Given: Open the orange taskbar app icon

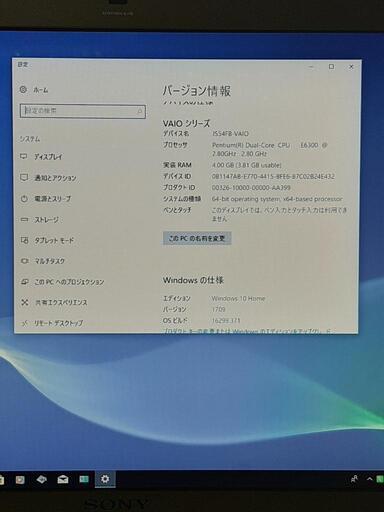Looking at the screenshot, I should point(20,480).
